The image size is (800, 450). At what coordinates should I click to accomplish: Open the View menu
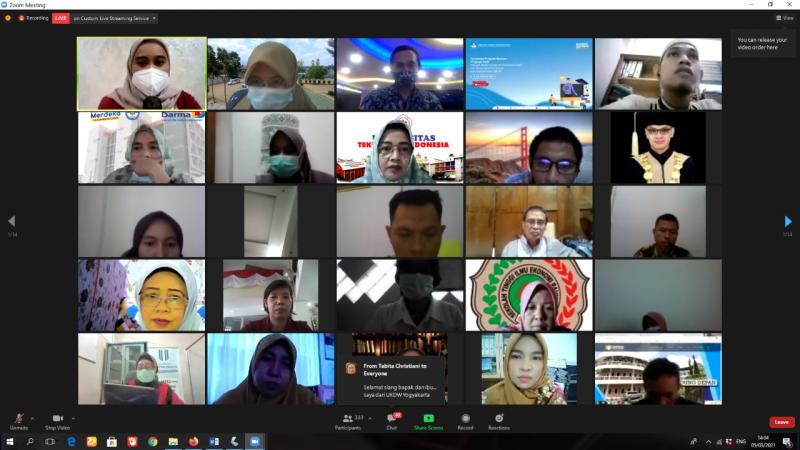(x=784, y=18)
